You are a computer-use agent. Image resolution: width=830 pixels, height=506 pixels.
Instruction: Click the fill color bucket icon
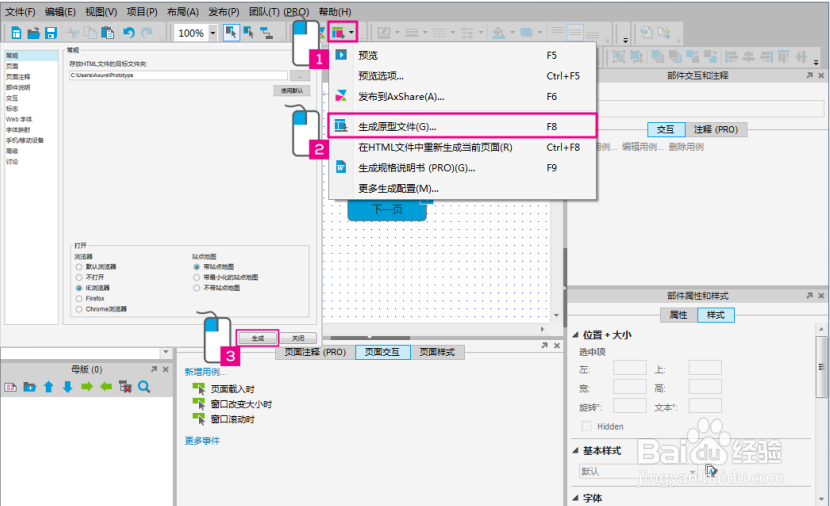(x=499, y=33)
